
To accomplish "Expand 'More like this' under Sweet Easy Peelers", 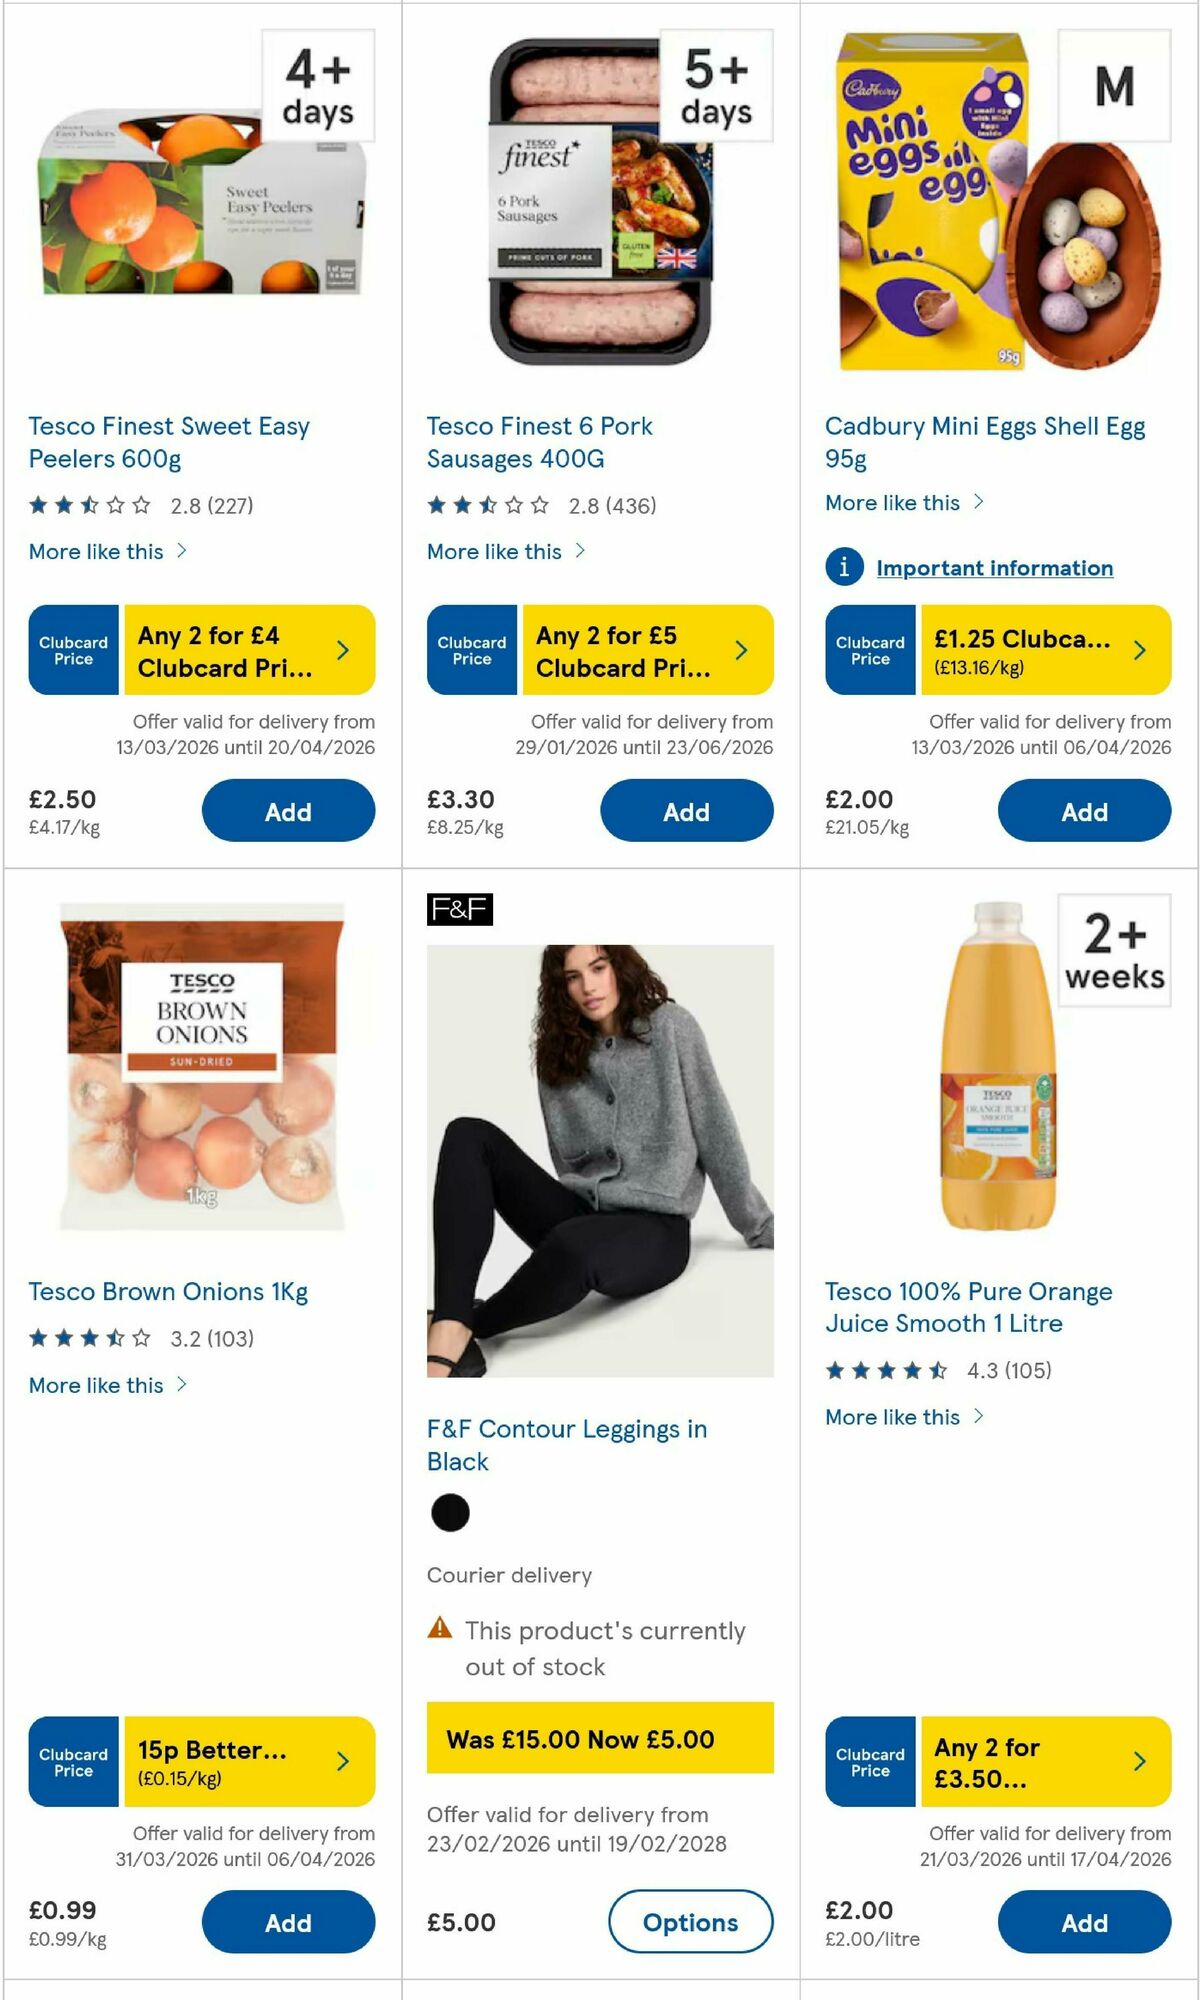I will click(x=97, y=551).
